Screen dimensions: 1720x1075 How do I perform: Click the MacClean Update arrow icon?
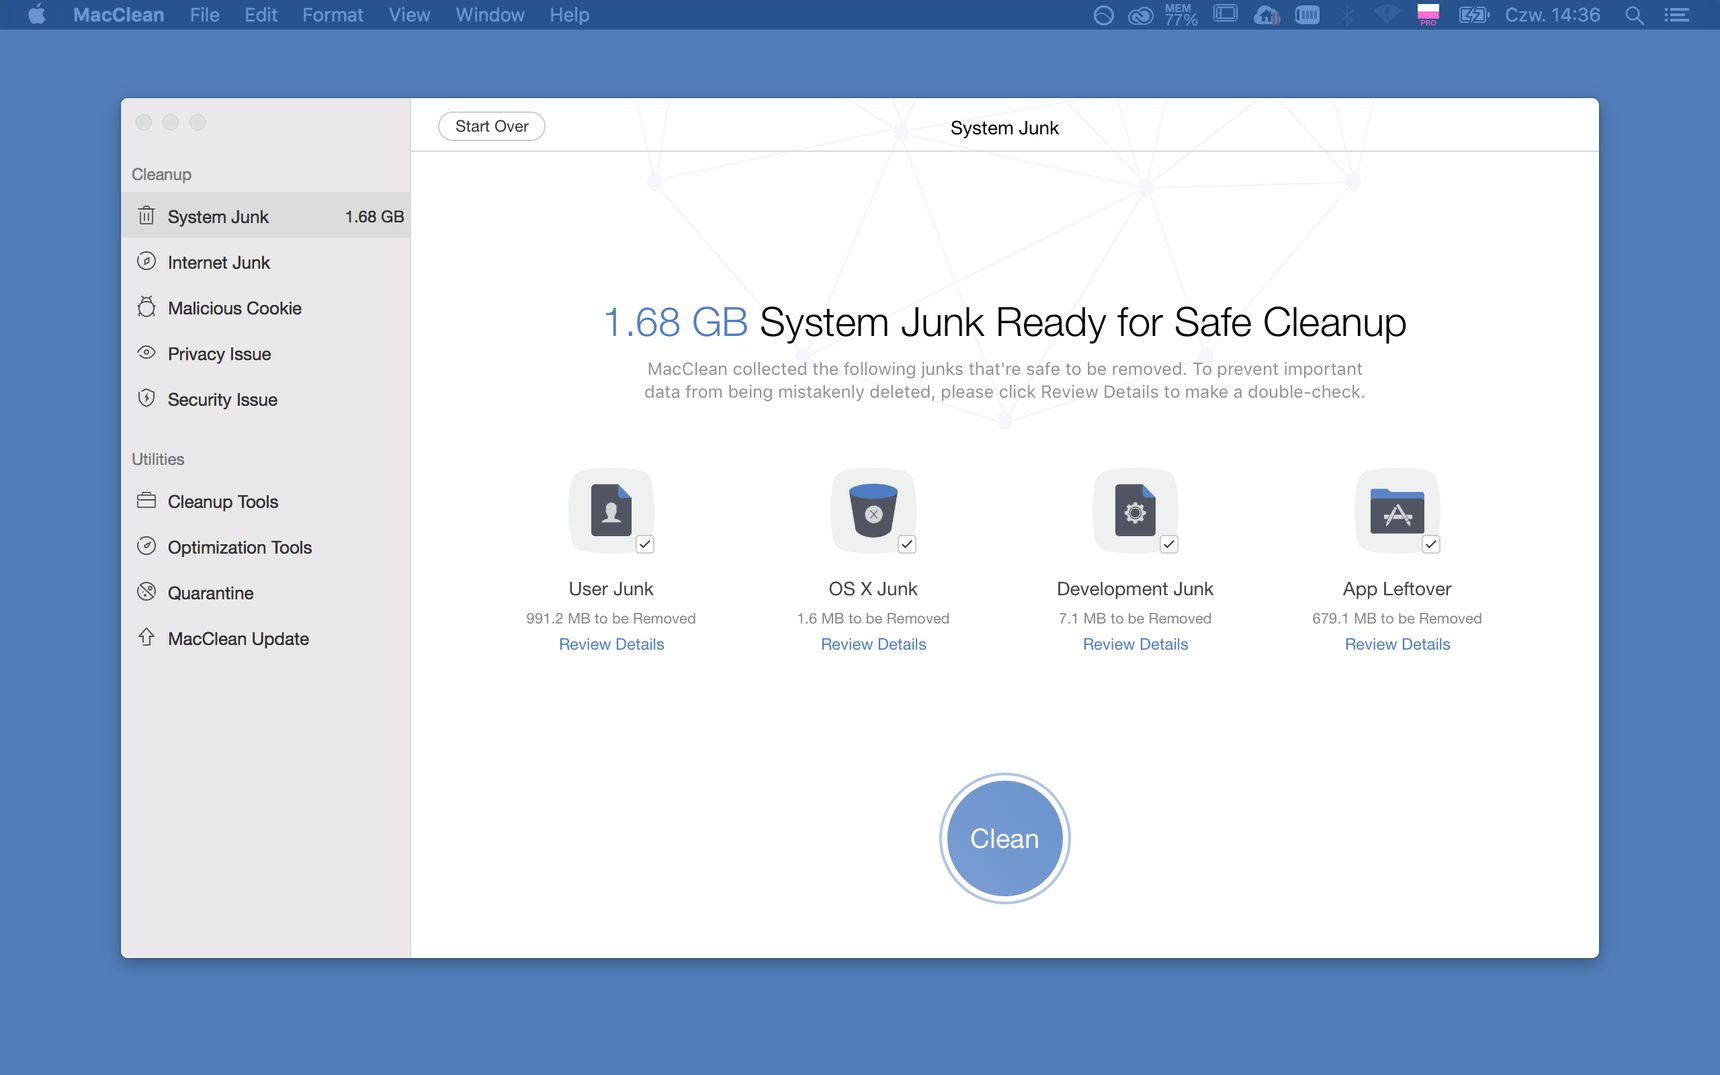point(146,637)
